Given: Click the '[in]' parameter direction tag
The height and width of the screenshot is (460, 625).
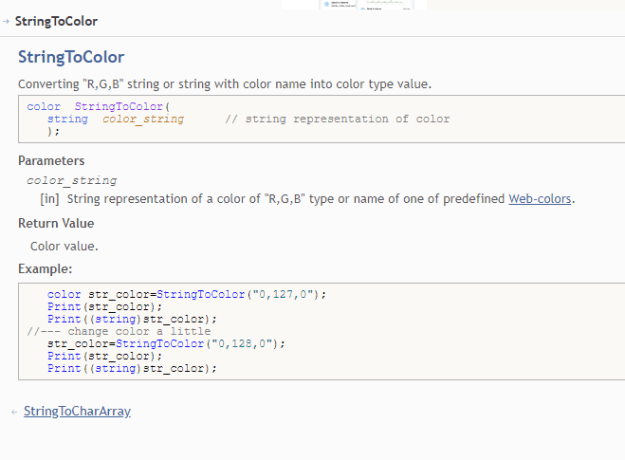Looking at the screenshot, I should [x=50, y=199].
